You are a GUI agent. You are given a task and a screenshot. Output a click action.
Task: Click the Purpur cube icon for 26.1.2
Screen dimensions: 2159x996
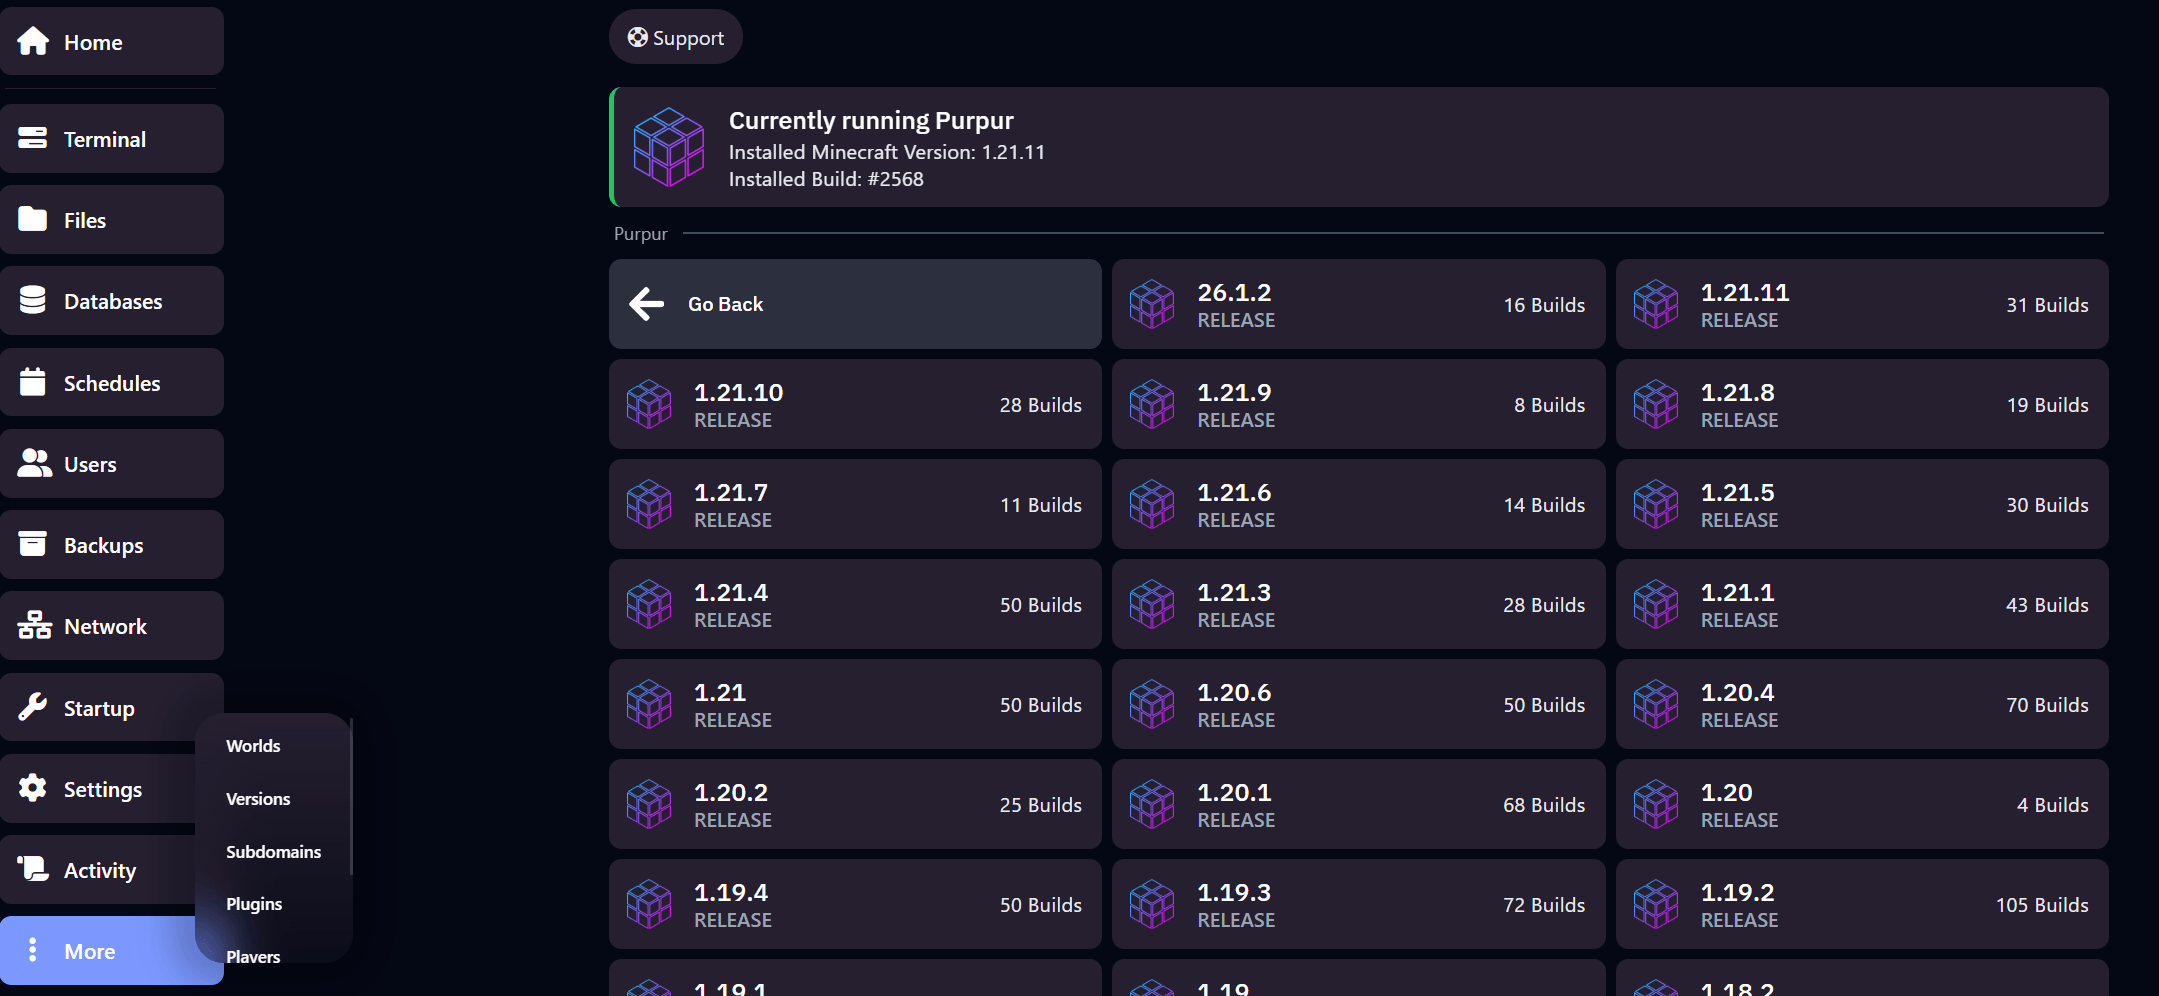click(x=1152, y=304)
